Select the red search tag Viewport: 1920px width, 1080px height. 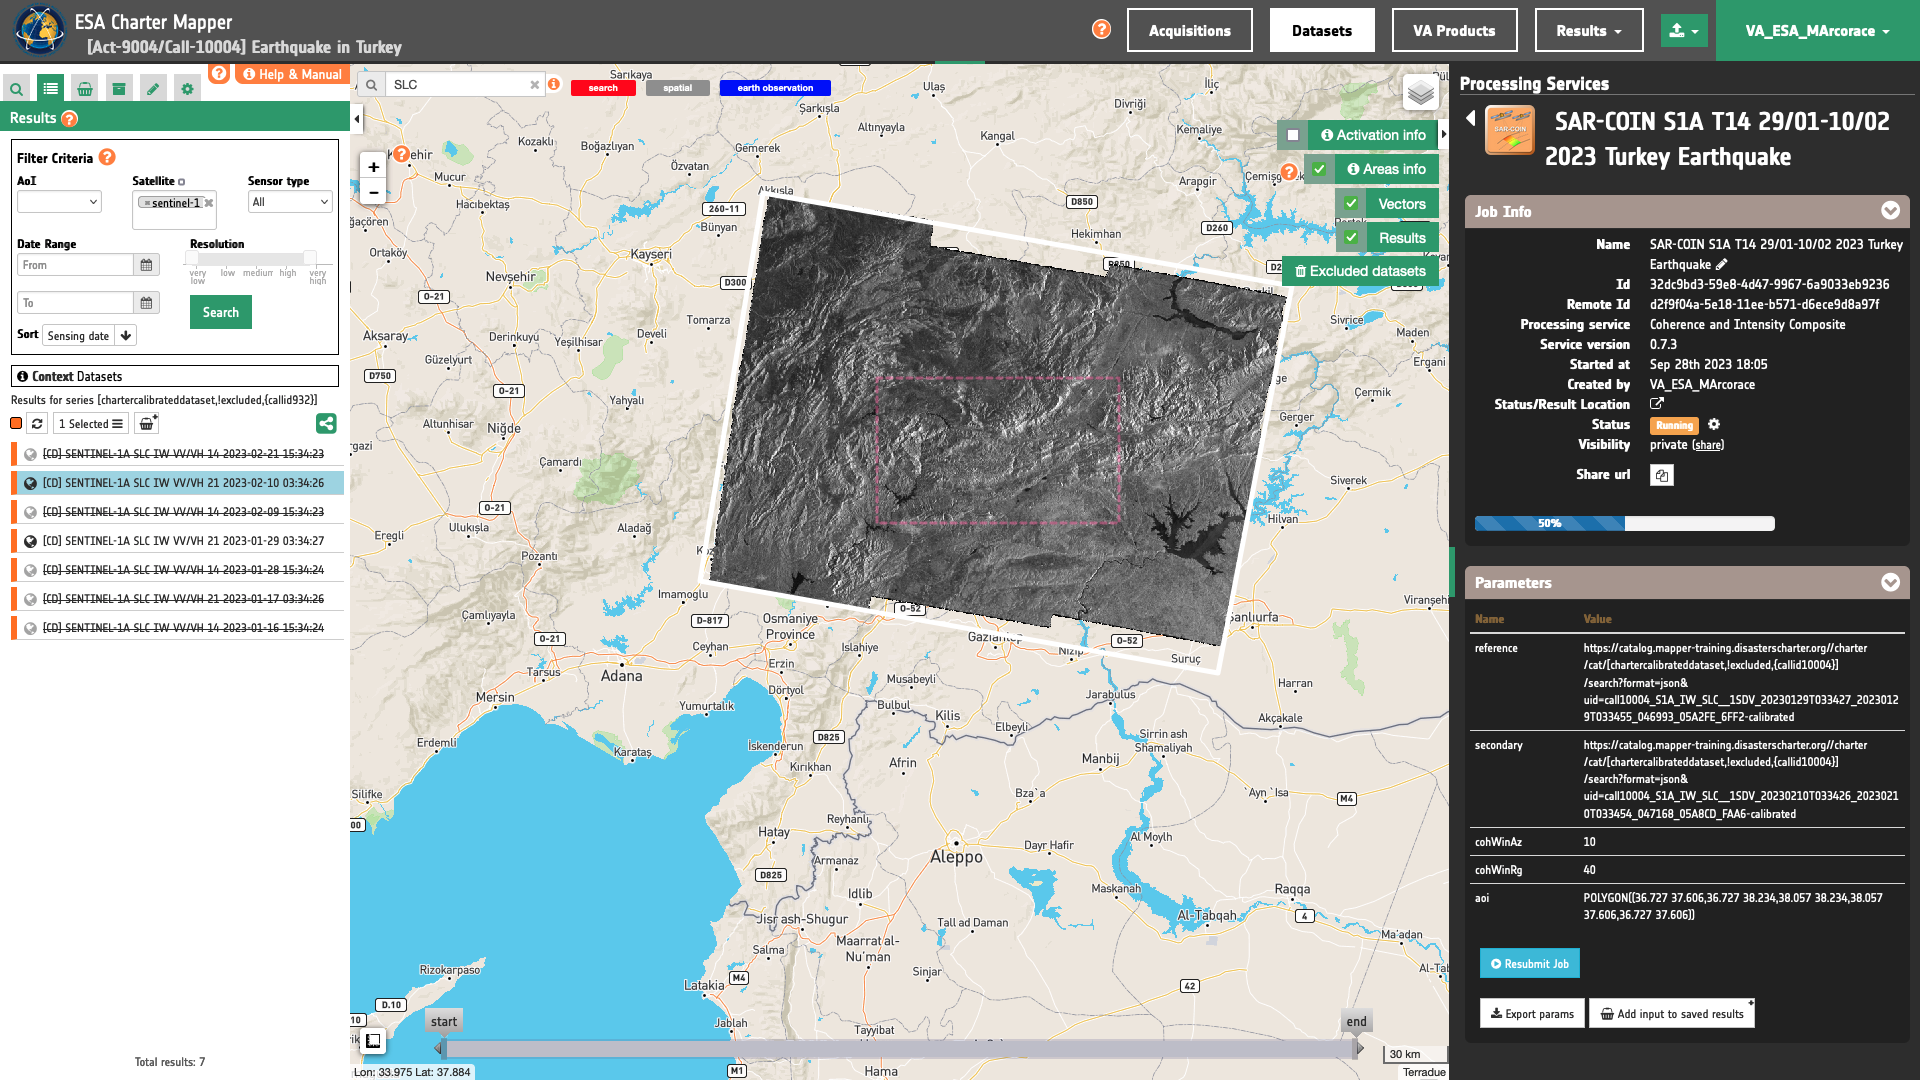pos(603,88)
